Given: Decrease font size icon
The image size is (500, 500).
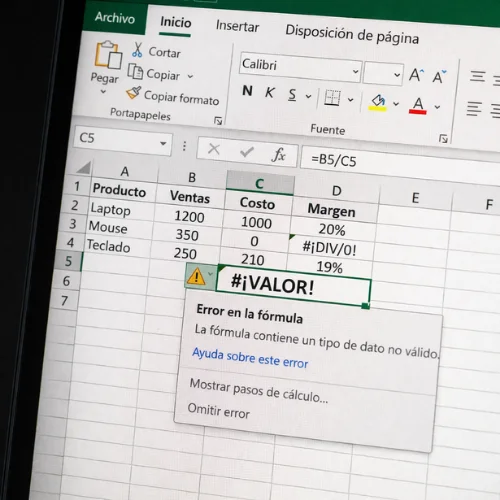Looking at the screenshot, I should 439,77.
